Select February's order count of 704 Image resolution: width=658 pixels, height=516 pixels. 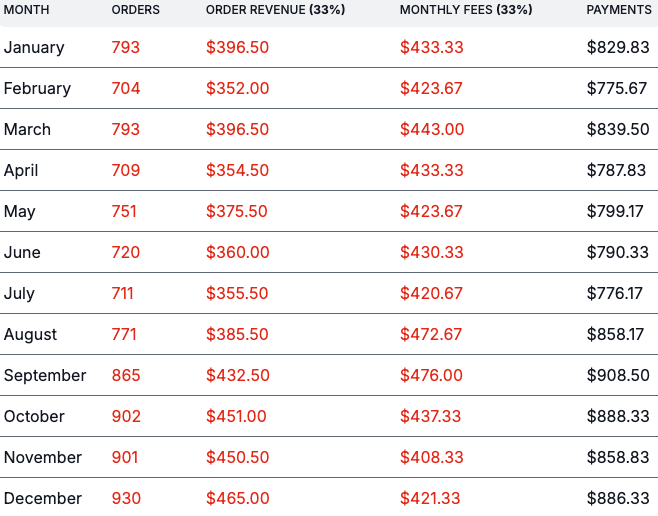point(126,88)
